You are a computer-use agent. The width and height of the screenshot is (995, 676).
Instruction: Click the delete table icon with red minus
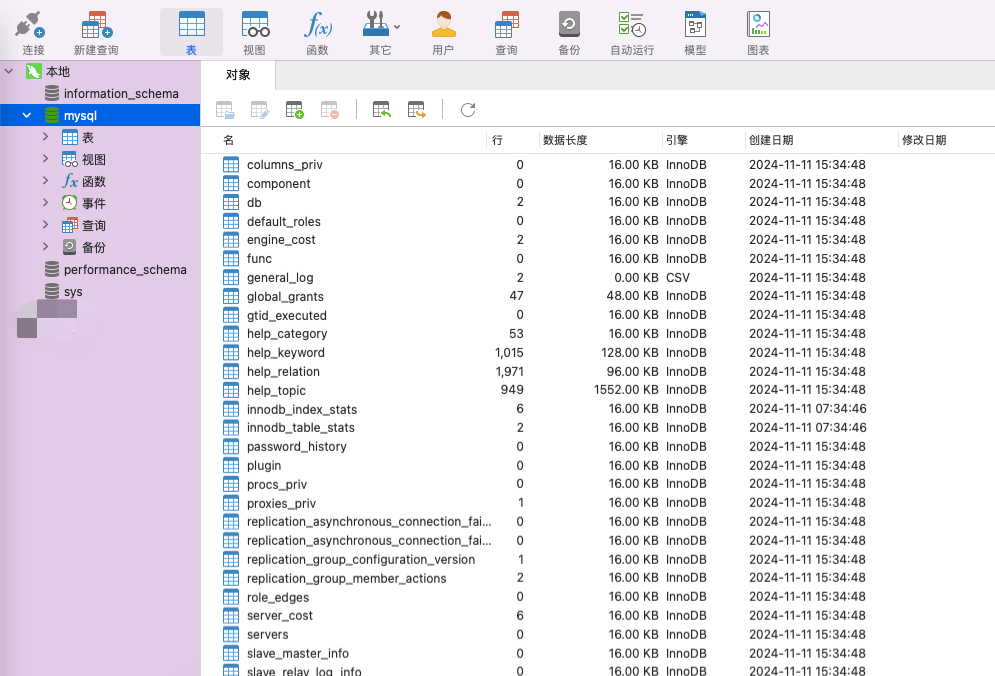[329, 110]
